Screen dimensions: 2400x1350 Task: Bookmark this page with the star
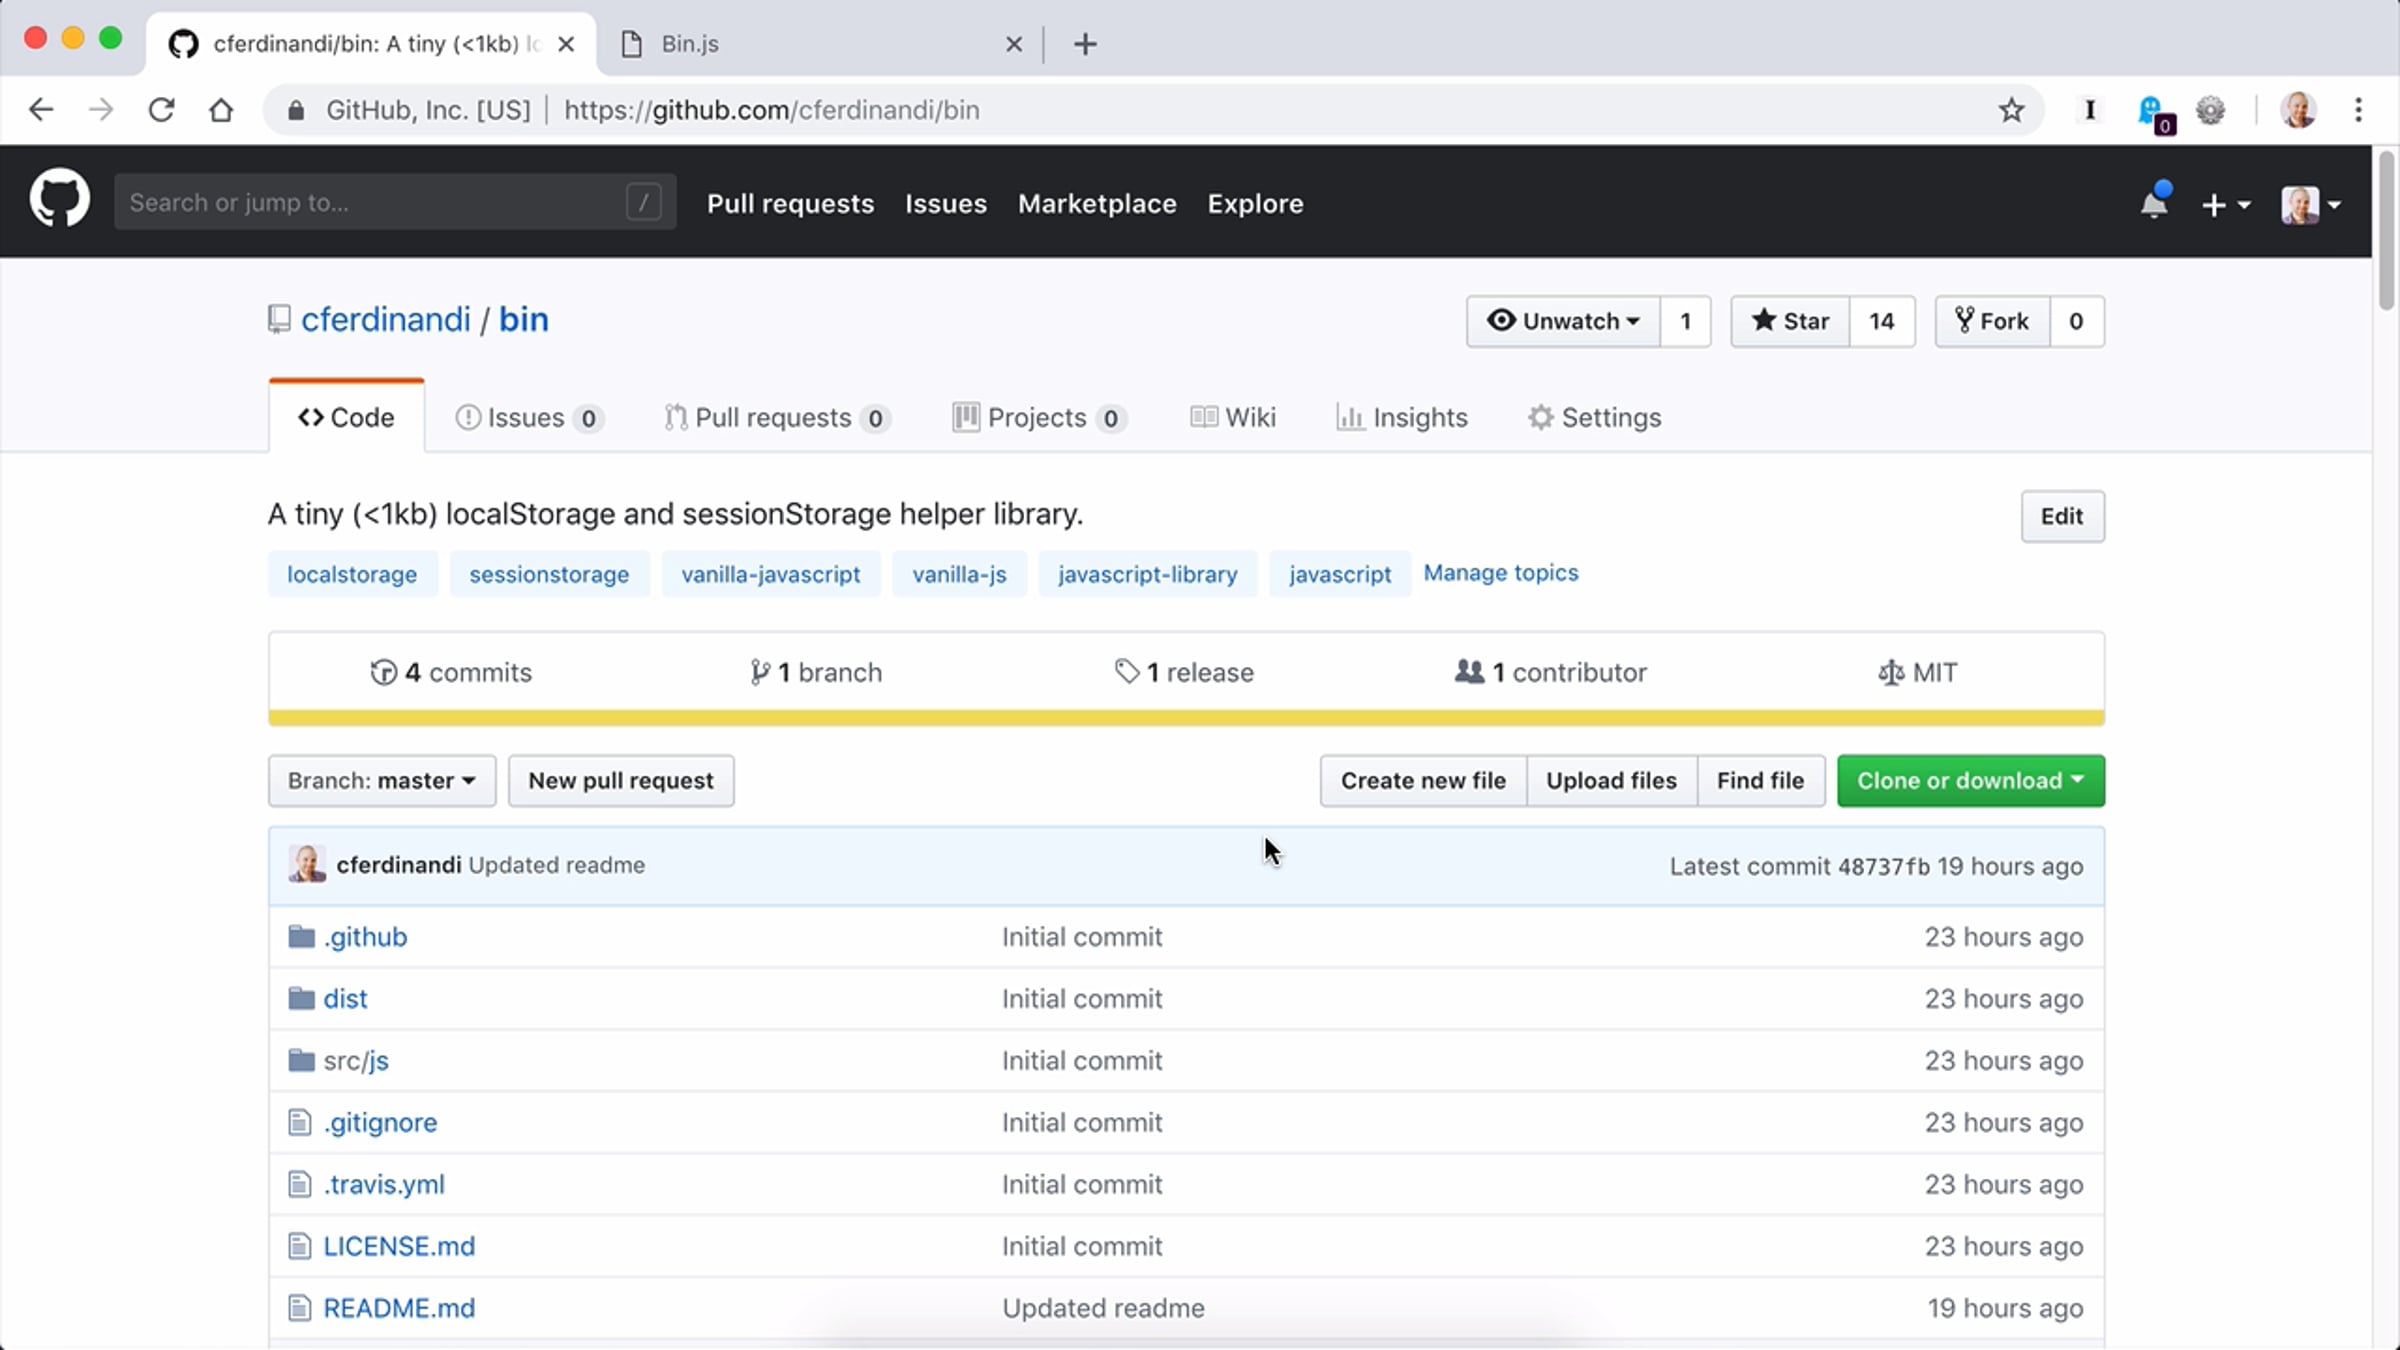(x=2011, y=110)
